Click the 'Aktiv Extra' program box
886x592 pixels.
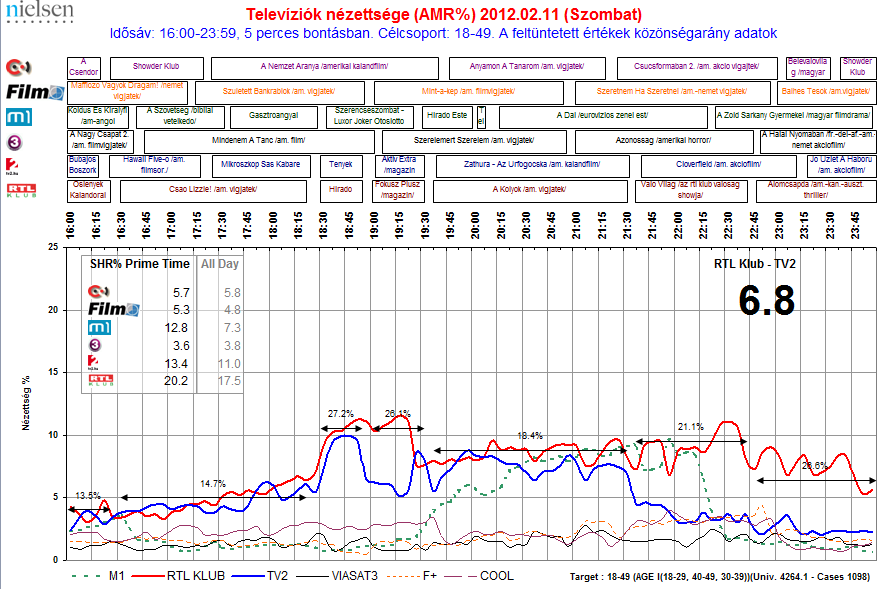pyautogui.click(x=399, y=167)
